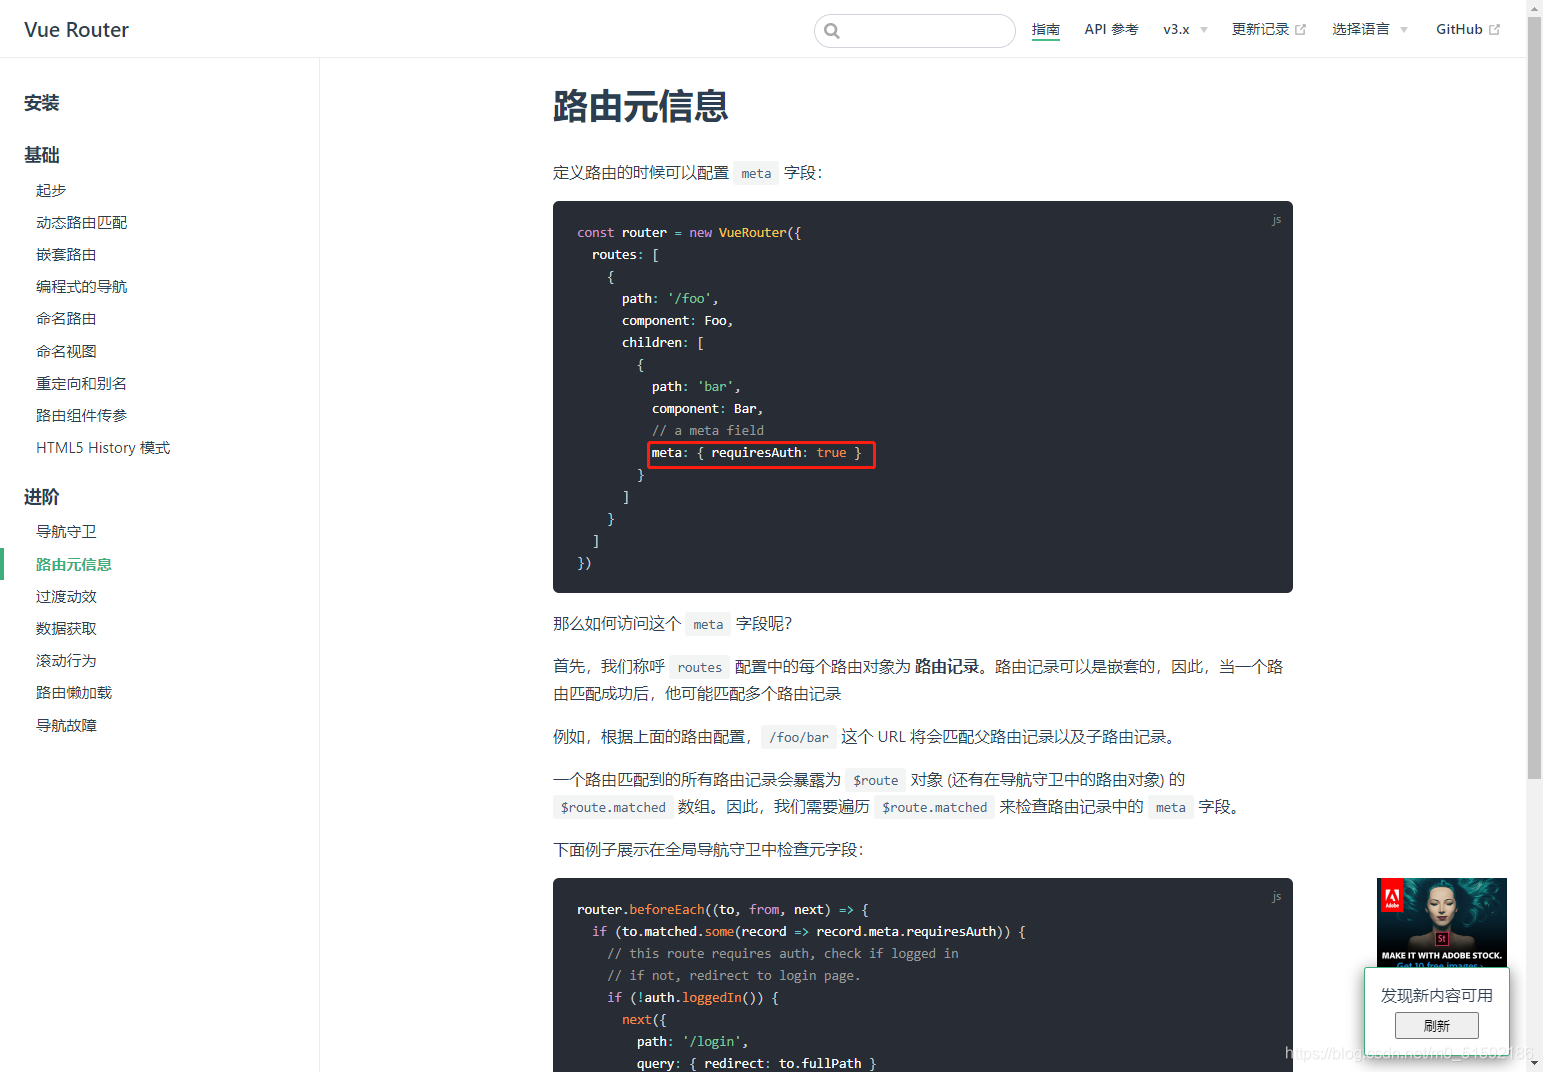This screenshot has width=1543, height=1072.
Task: Select HTML5 History 模式 in the sidebar
Action: (102, 447)
